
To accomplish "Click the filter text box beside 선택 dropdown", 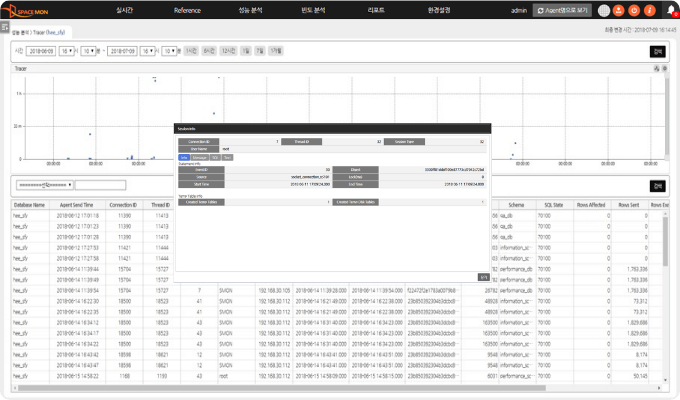I will [x=100, y=185].
